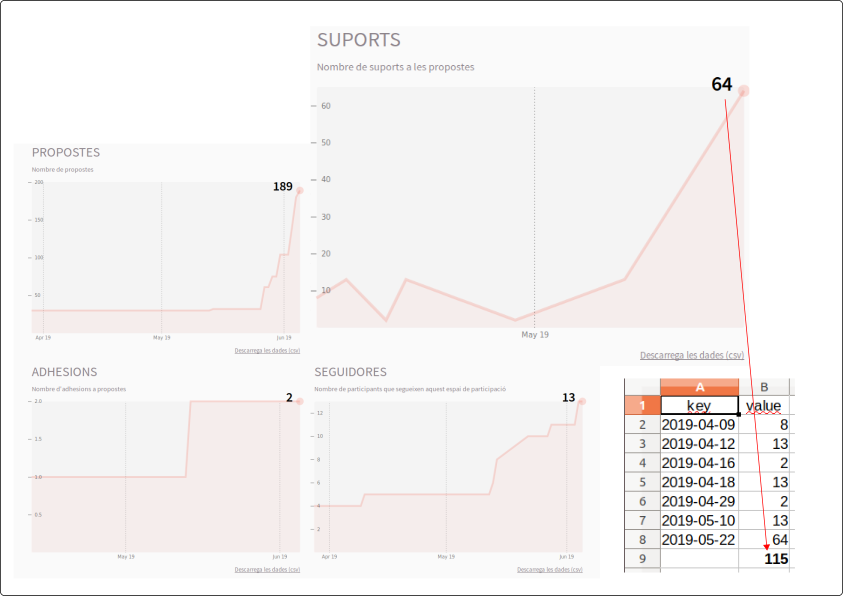Download the Seguidors data csv

[x=550, y=569]
